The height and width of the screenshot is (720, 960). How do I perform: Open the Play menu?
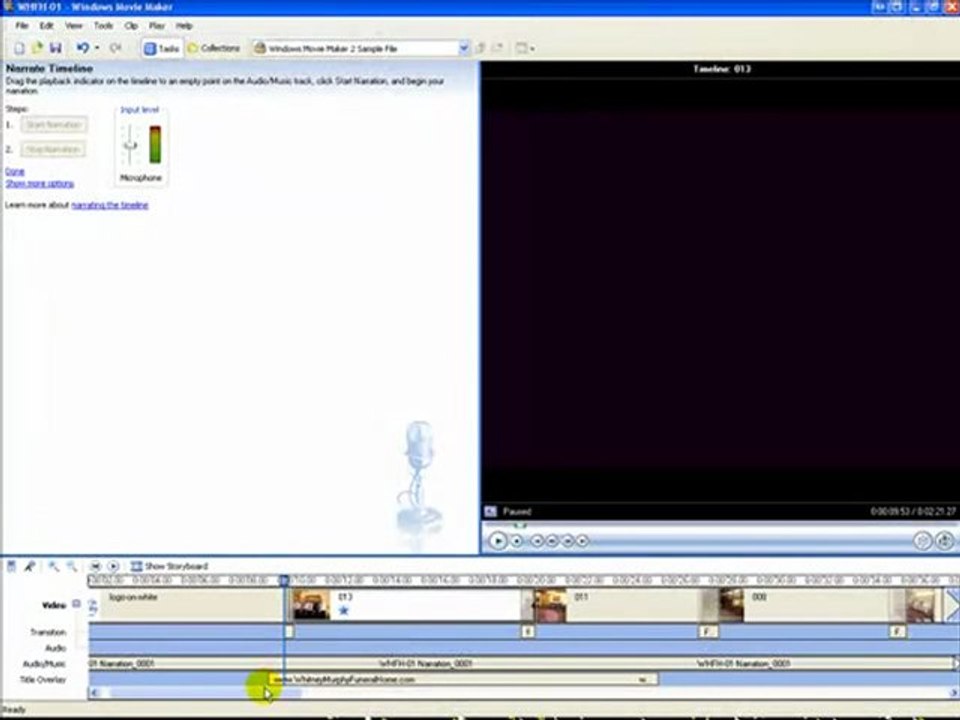pyautogui.click(x=157, y=26)
